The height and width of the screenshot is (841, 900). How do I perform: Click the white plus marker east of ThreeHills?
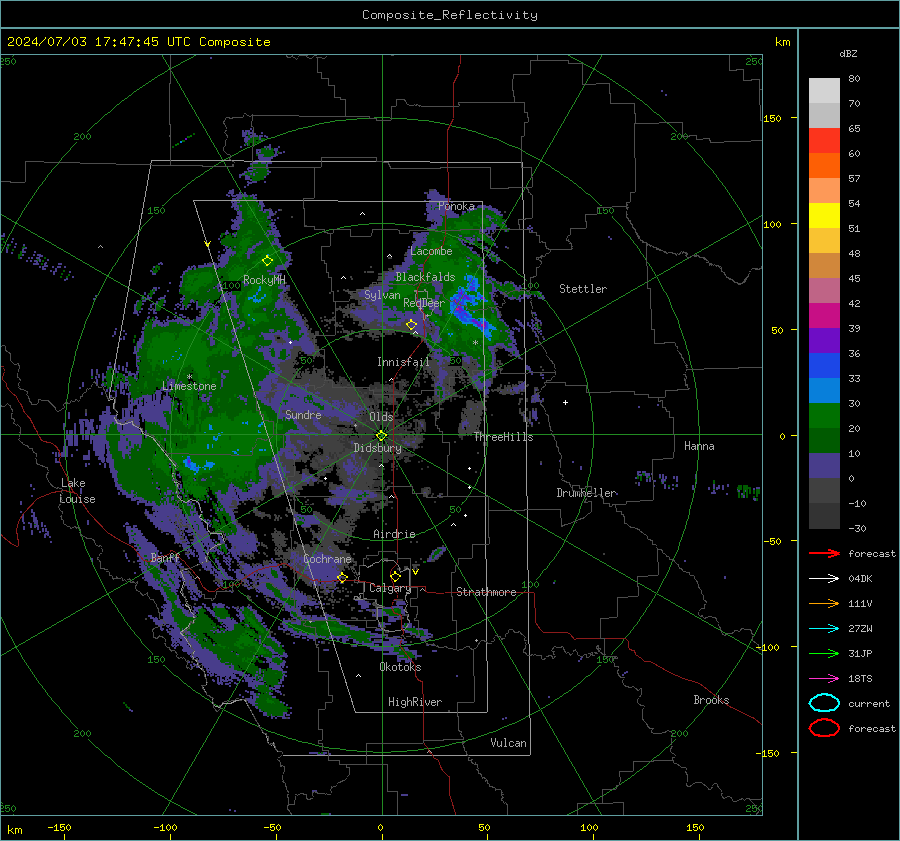(565, 402)
